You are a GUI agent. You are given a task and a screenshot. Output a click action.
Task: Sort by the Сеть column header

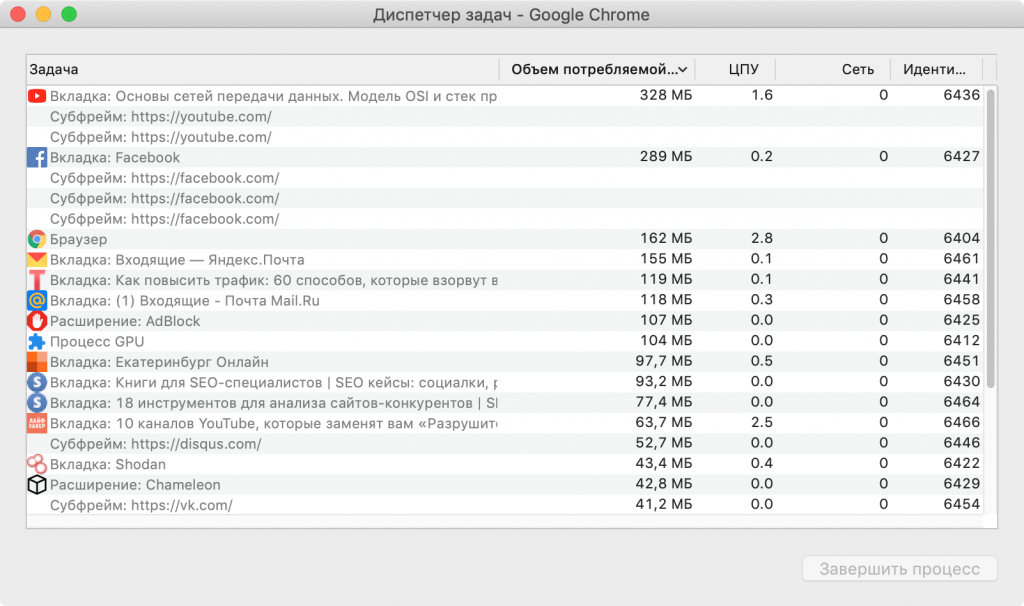coord(833,69)
